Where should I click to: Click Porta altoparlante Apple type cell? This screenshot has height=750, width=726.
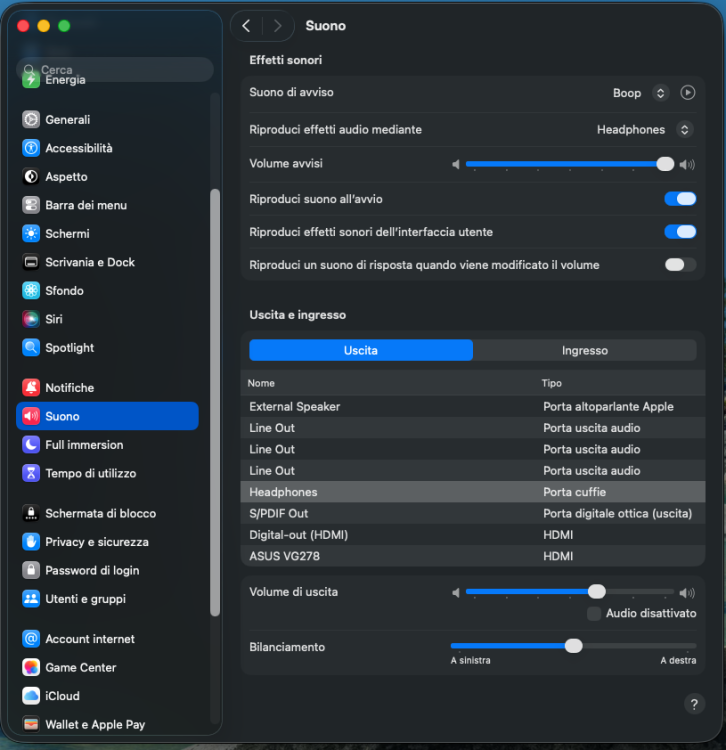pyautogui.click(x=608, y=407)
